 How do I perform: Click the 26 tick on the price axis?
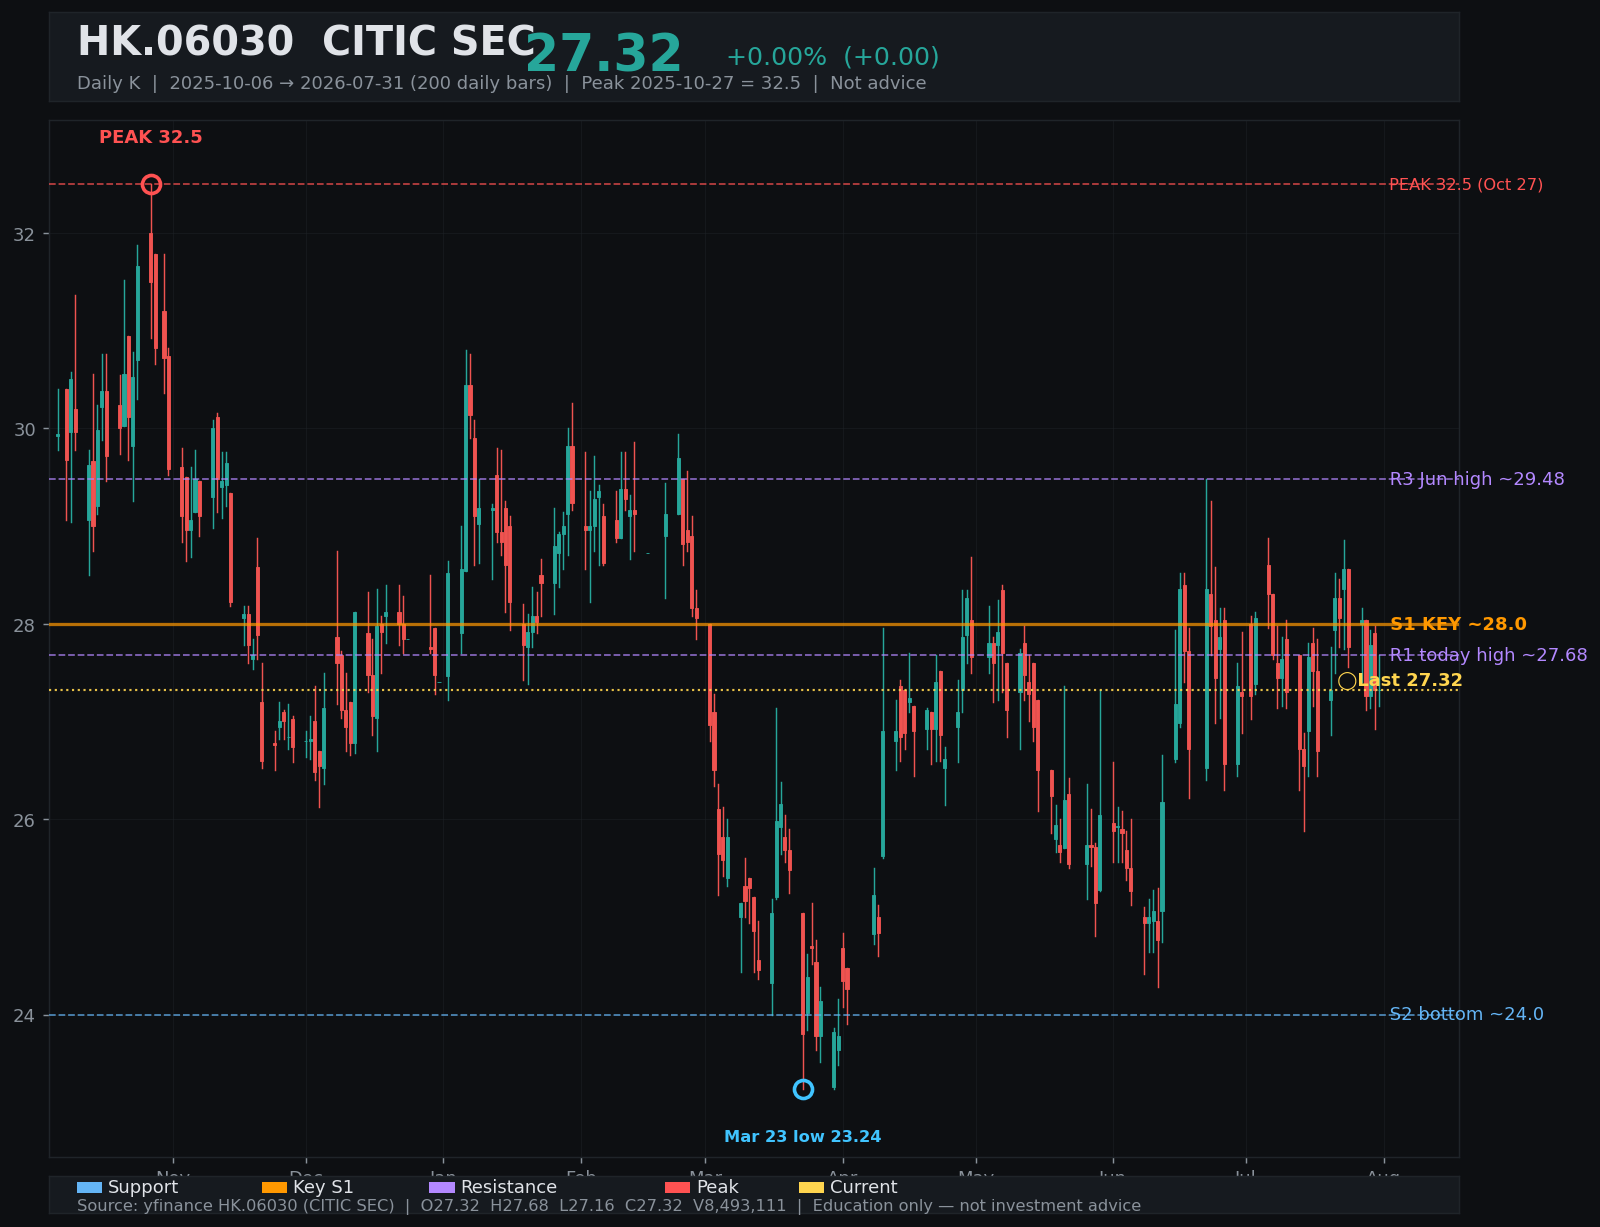pyautogui.click(x=23, y=820)
